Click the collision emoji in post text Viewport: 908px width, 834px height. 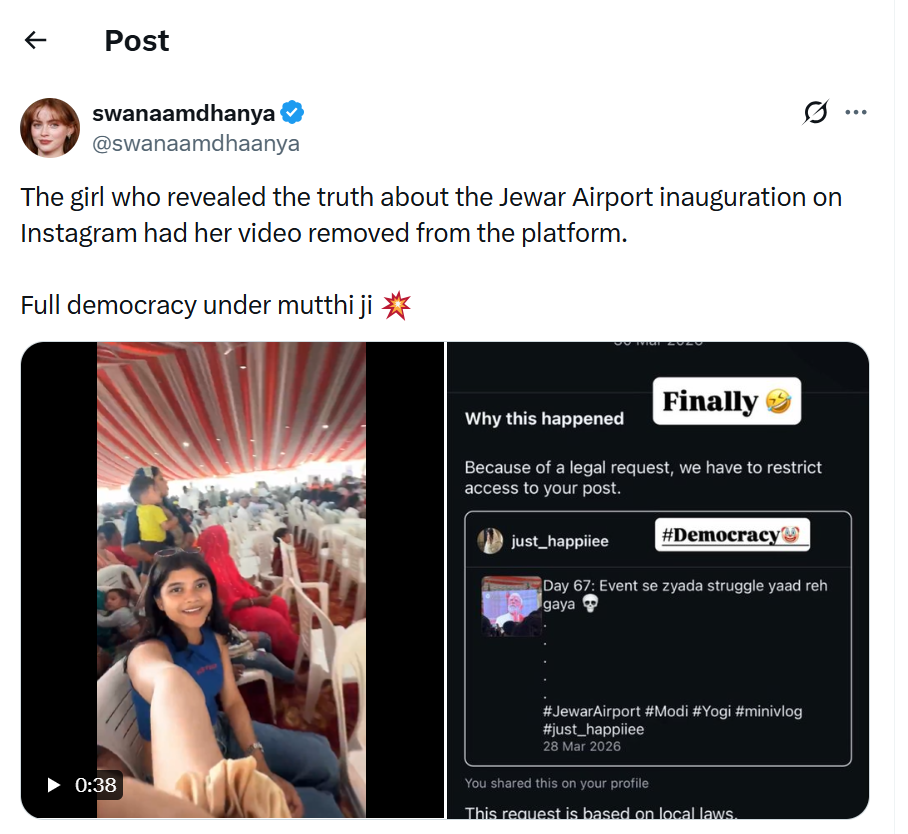[397, 306]
